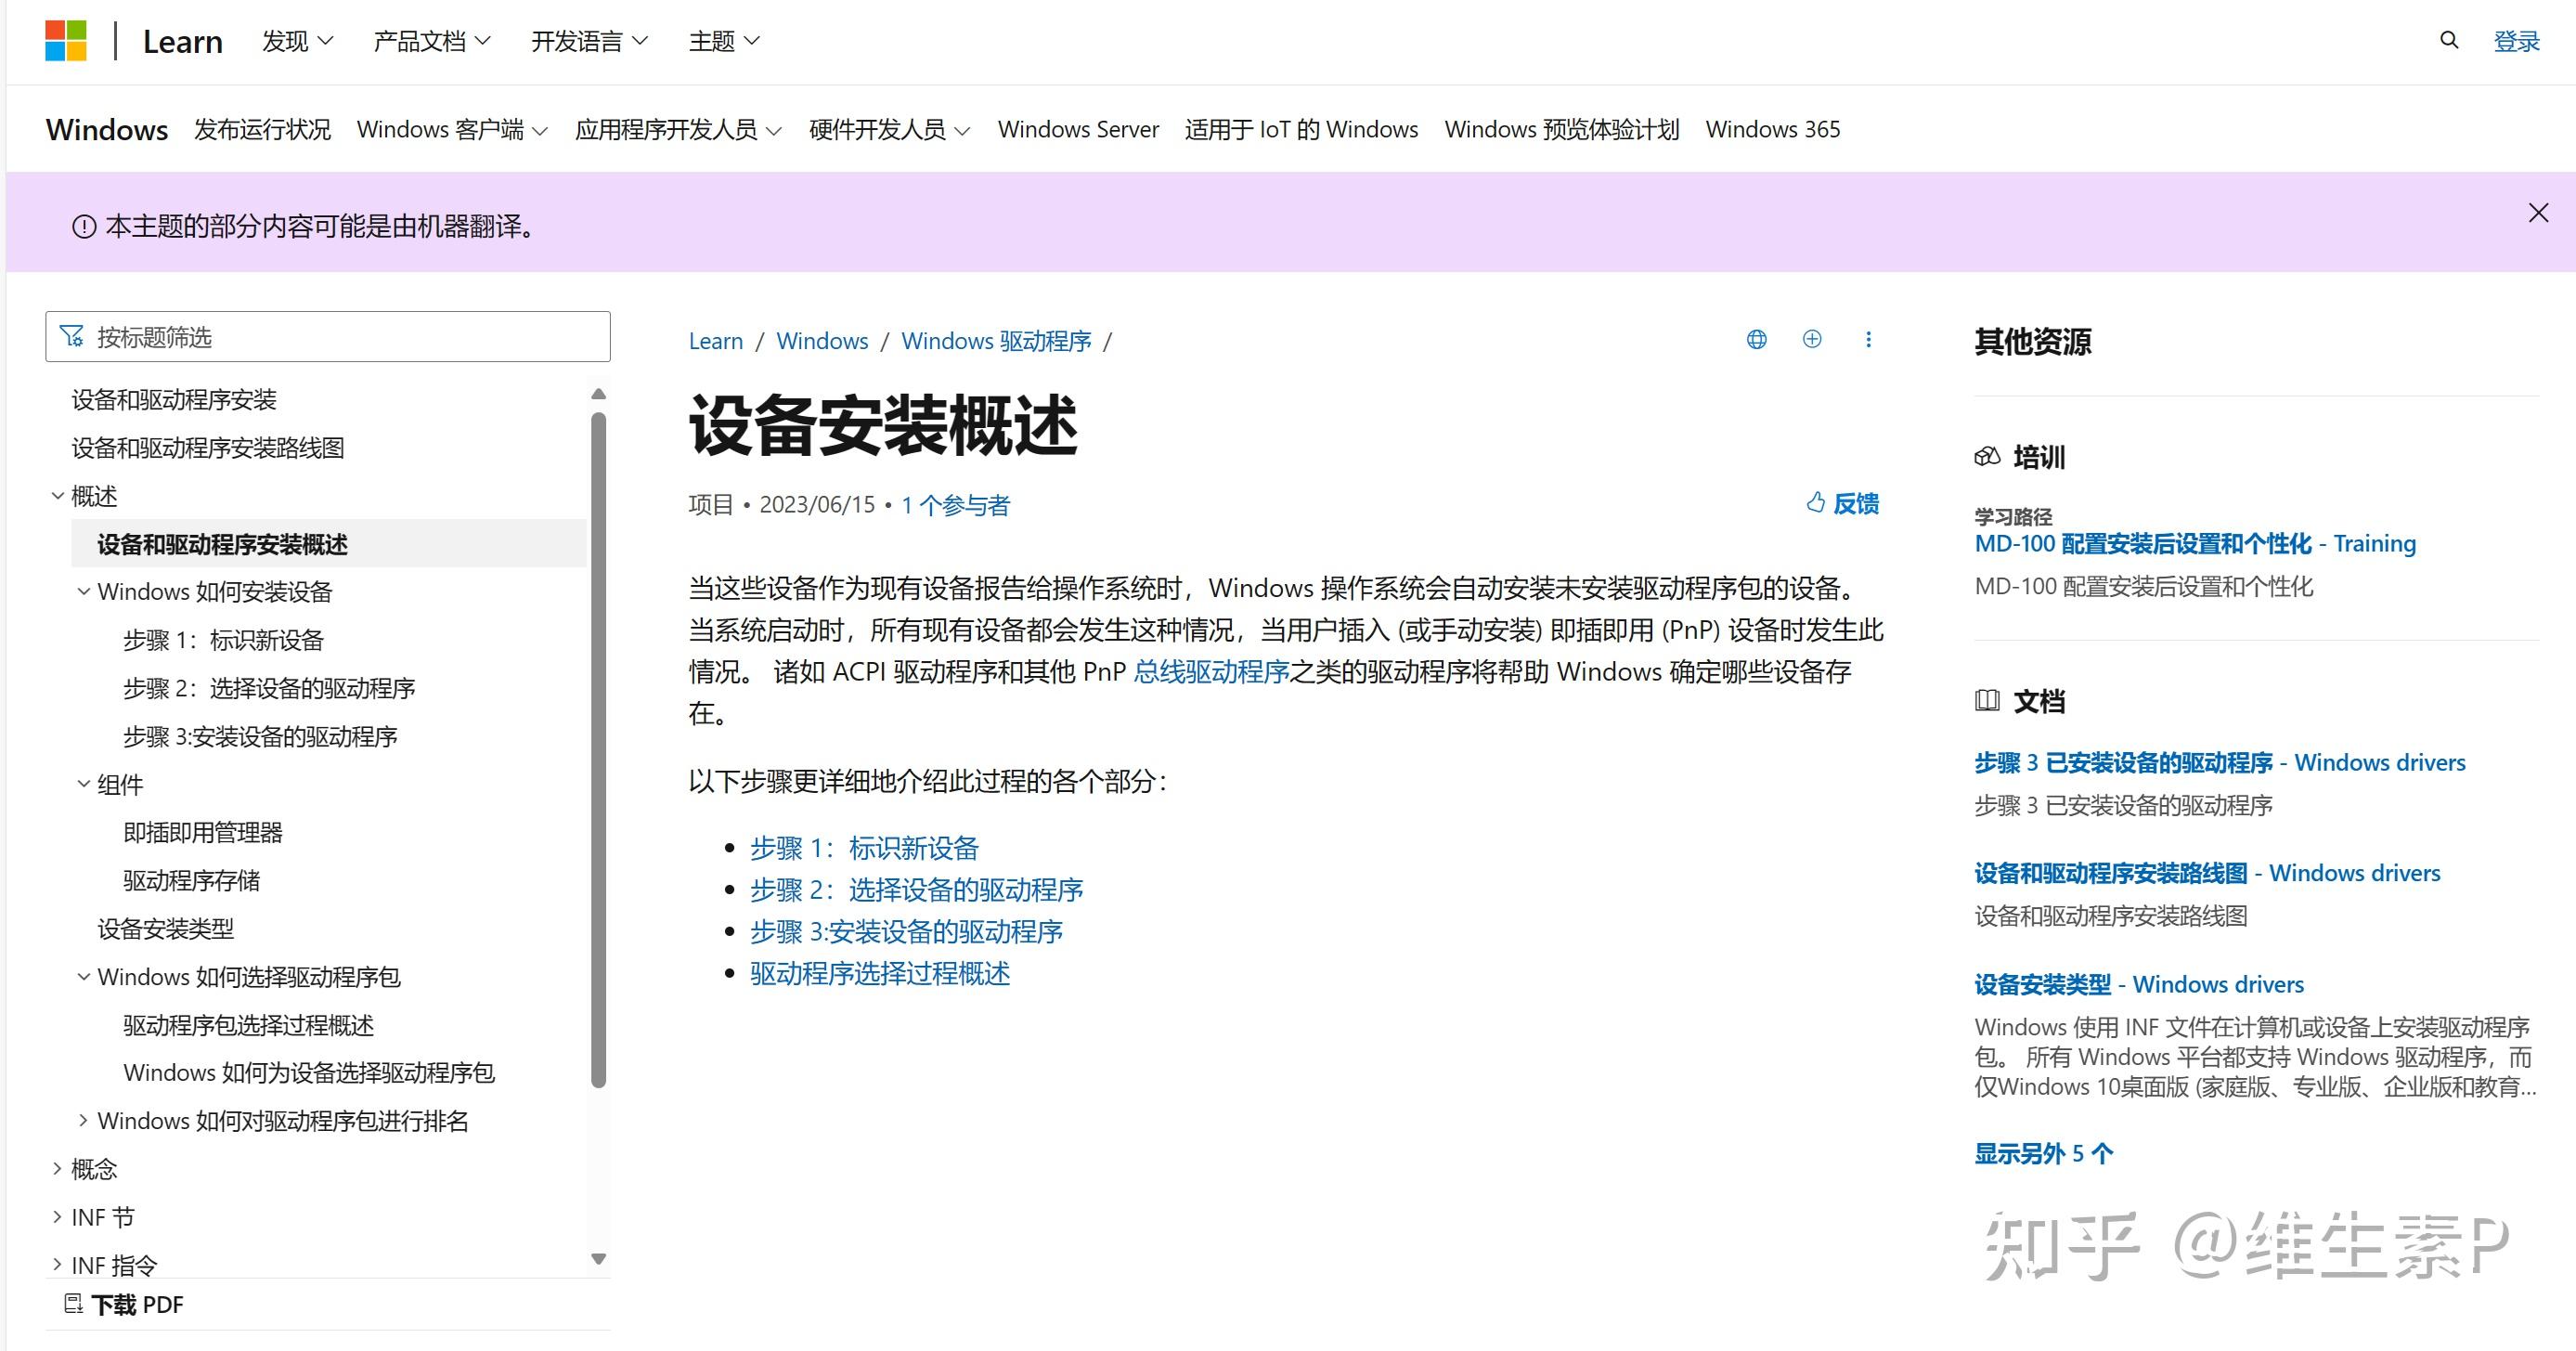Click the Microsoft logo
Image resolution: width=2576 pixels, height=1351 pixels.
[x=66, y=41]
